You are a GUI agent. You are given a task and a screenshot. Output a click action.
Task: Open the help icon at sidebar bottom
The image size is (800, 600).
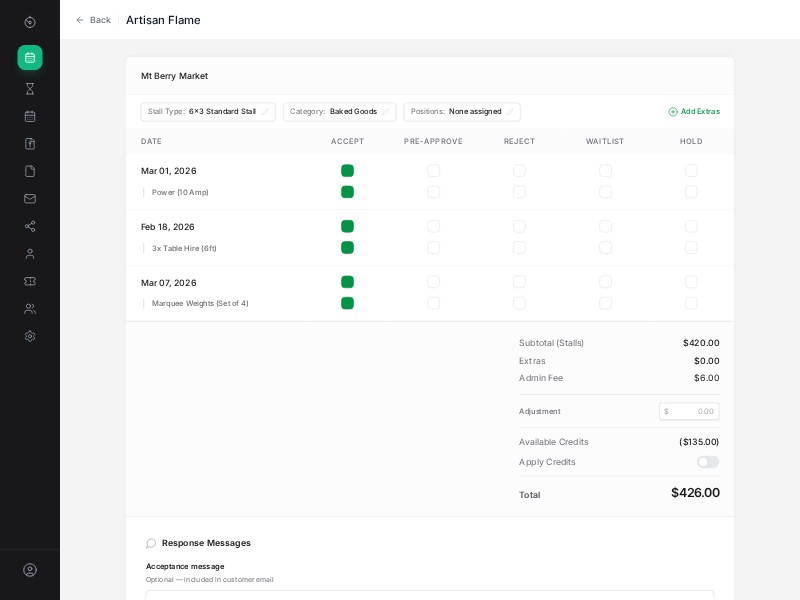pos(30,570)
